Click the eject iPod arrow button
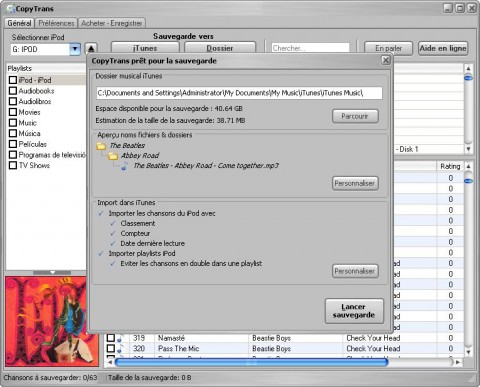 click(x=91, y=49)
